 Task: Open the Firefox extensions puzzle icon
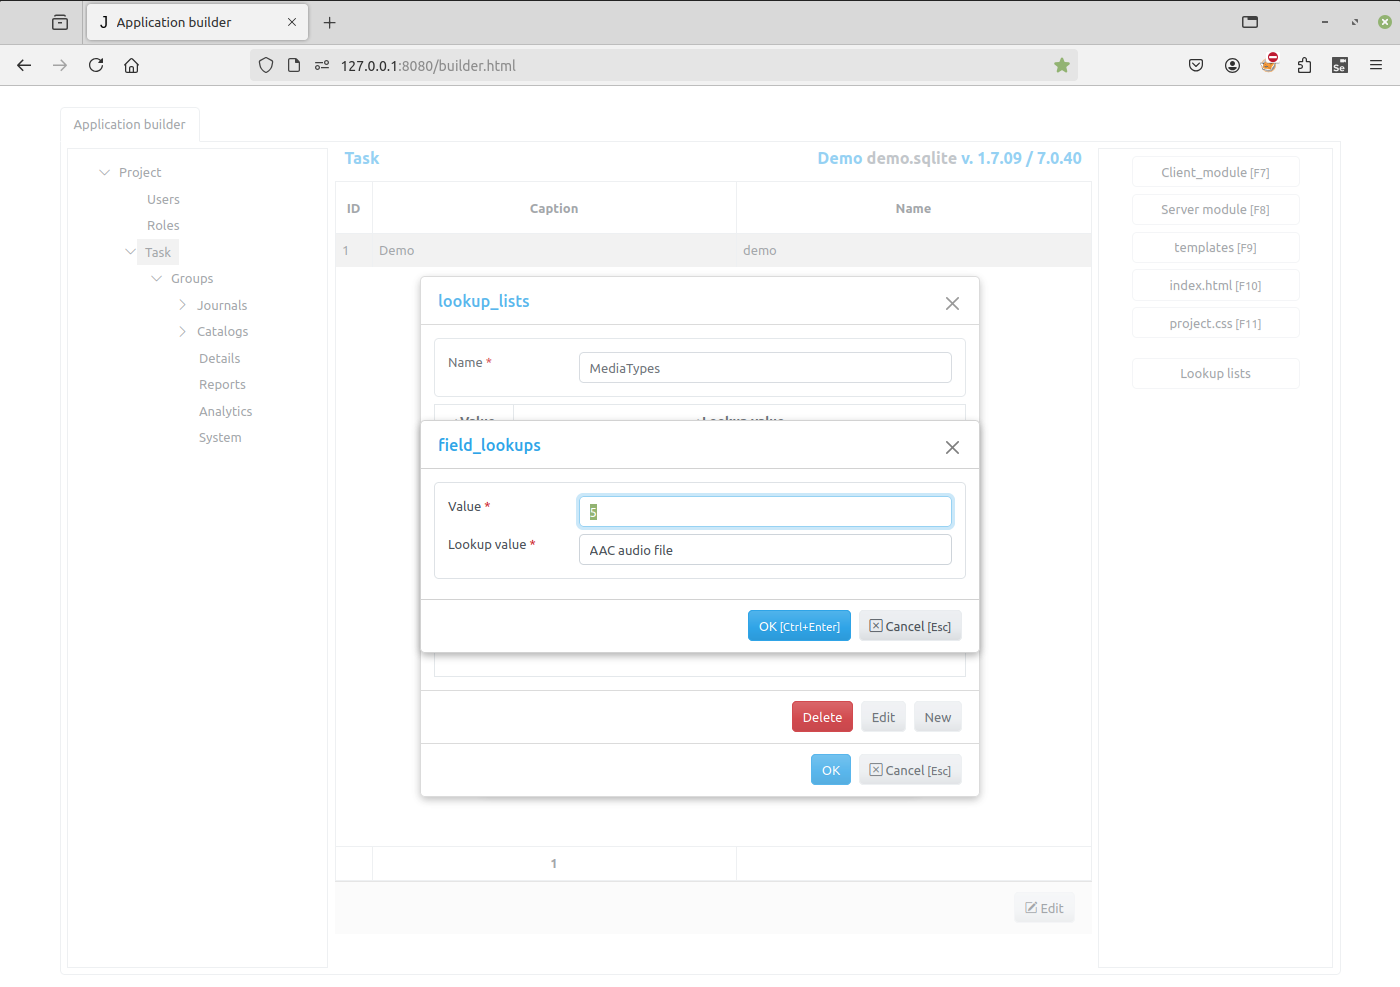coord(1304,65)
